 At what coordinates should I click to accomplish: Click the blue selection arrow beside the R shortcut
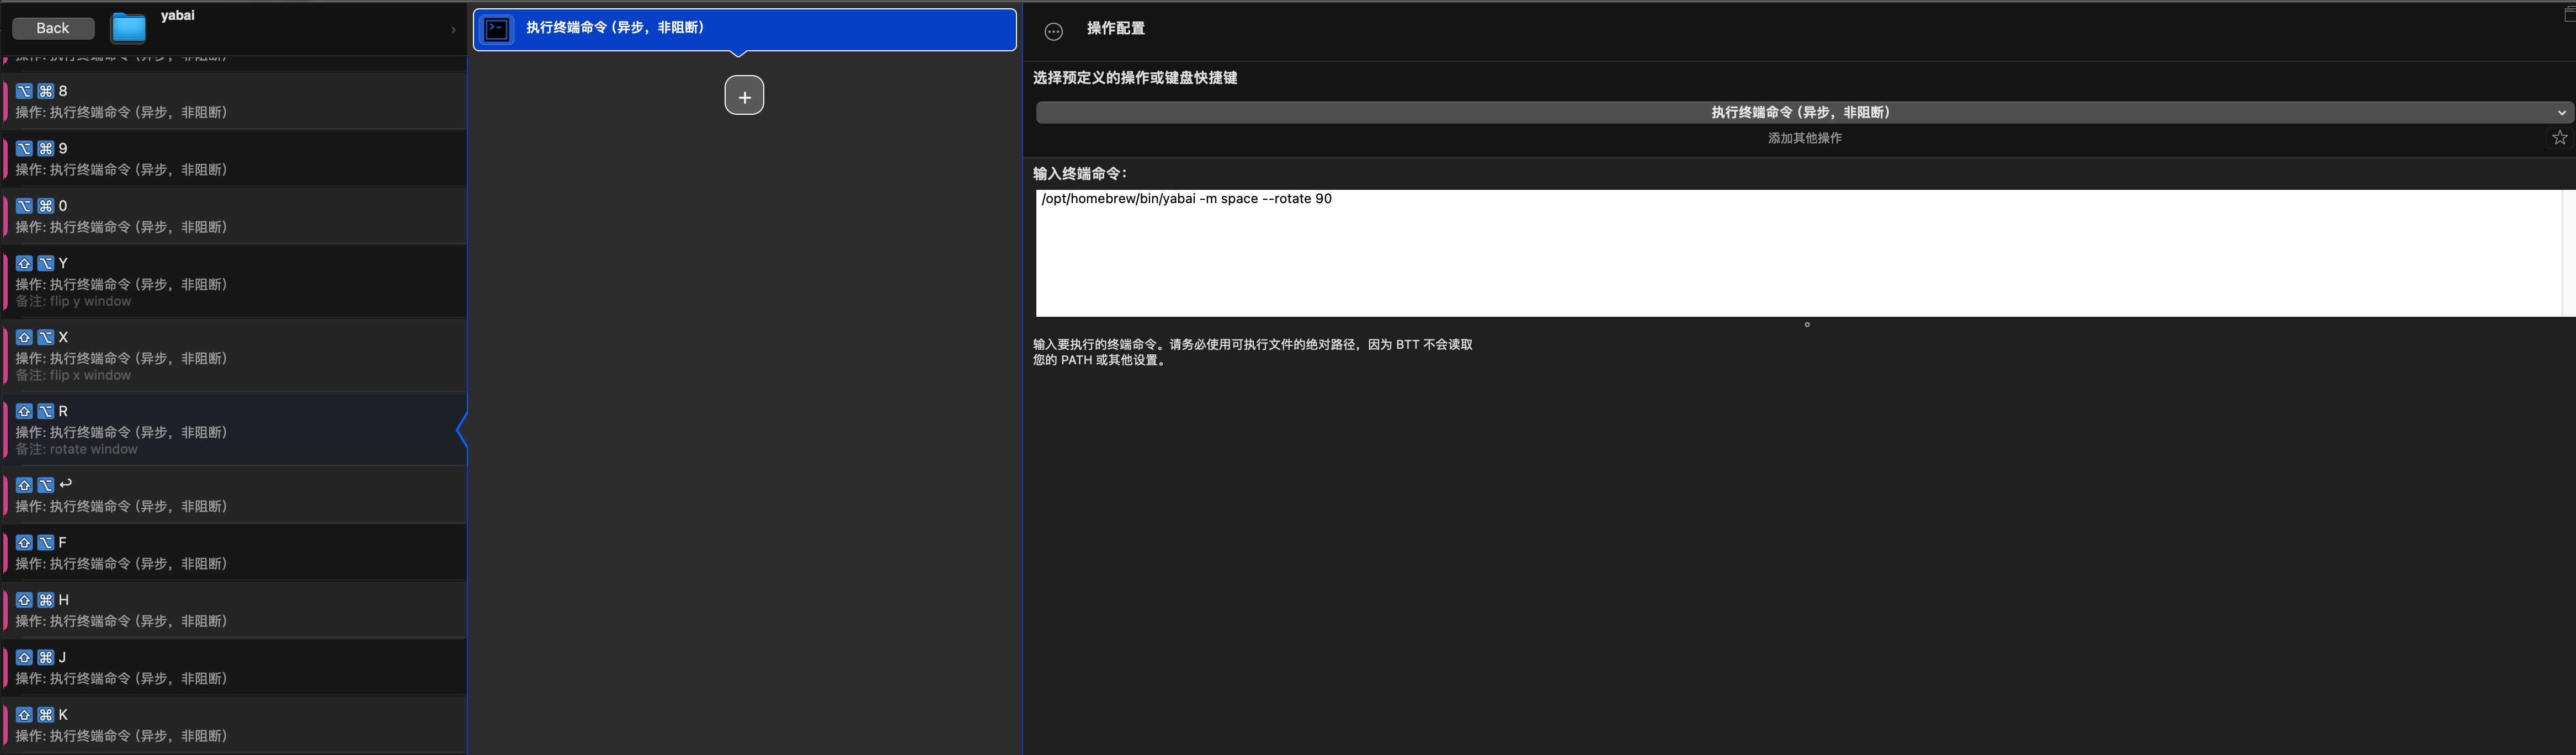[461, 431]
